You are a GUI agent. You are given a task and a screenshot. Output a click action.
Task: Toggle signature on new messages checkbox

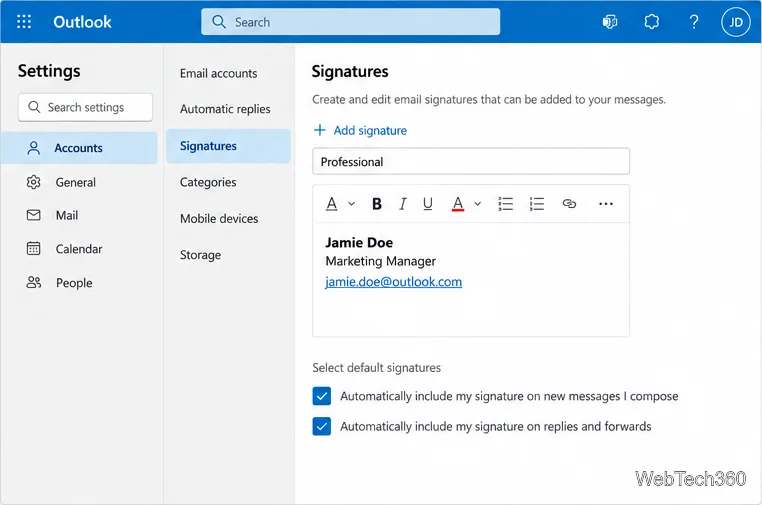(322, 396)
